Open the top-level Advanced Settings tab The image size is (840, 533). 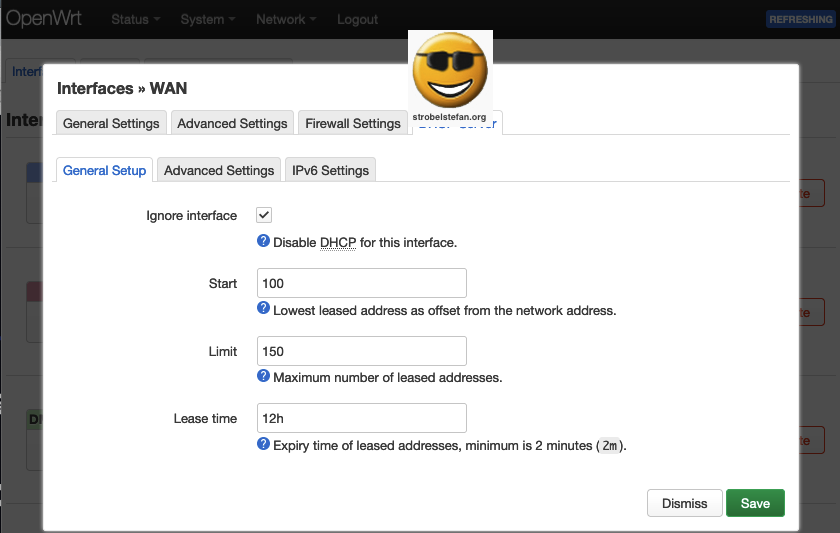point(232,123)
